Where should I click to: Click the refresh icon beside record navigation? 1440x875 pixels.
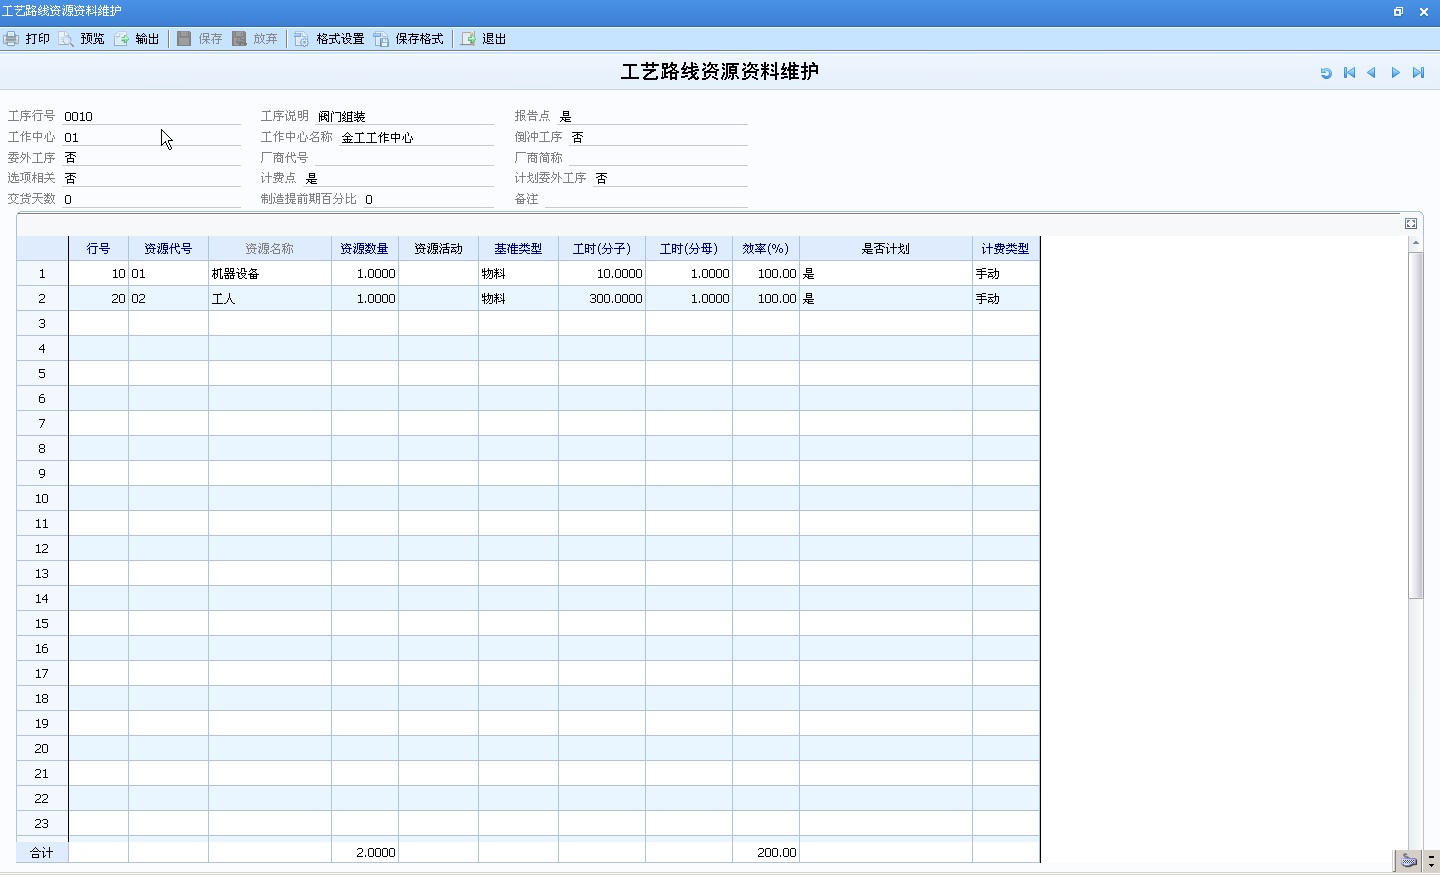pyautogui.click(x=1326, y=73)
